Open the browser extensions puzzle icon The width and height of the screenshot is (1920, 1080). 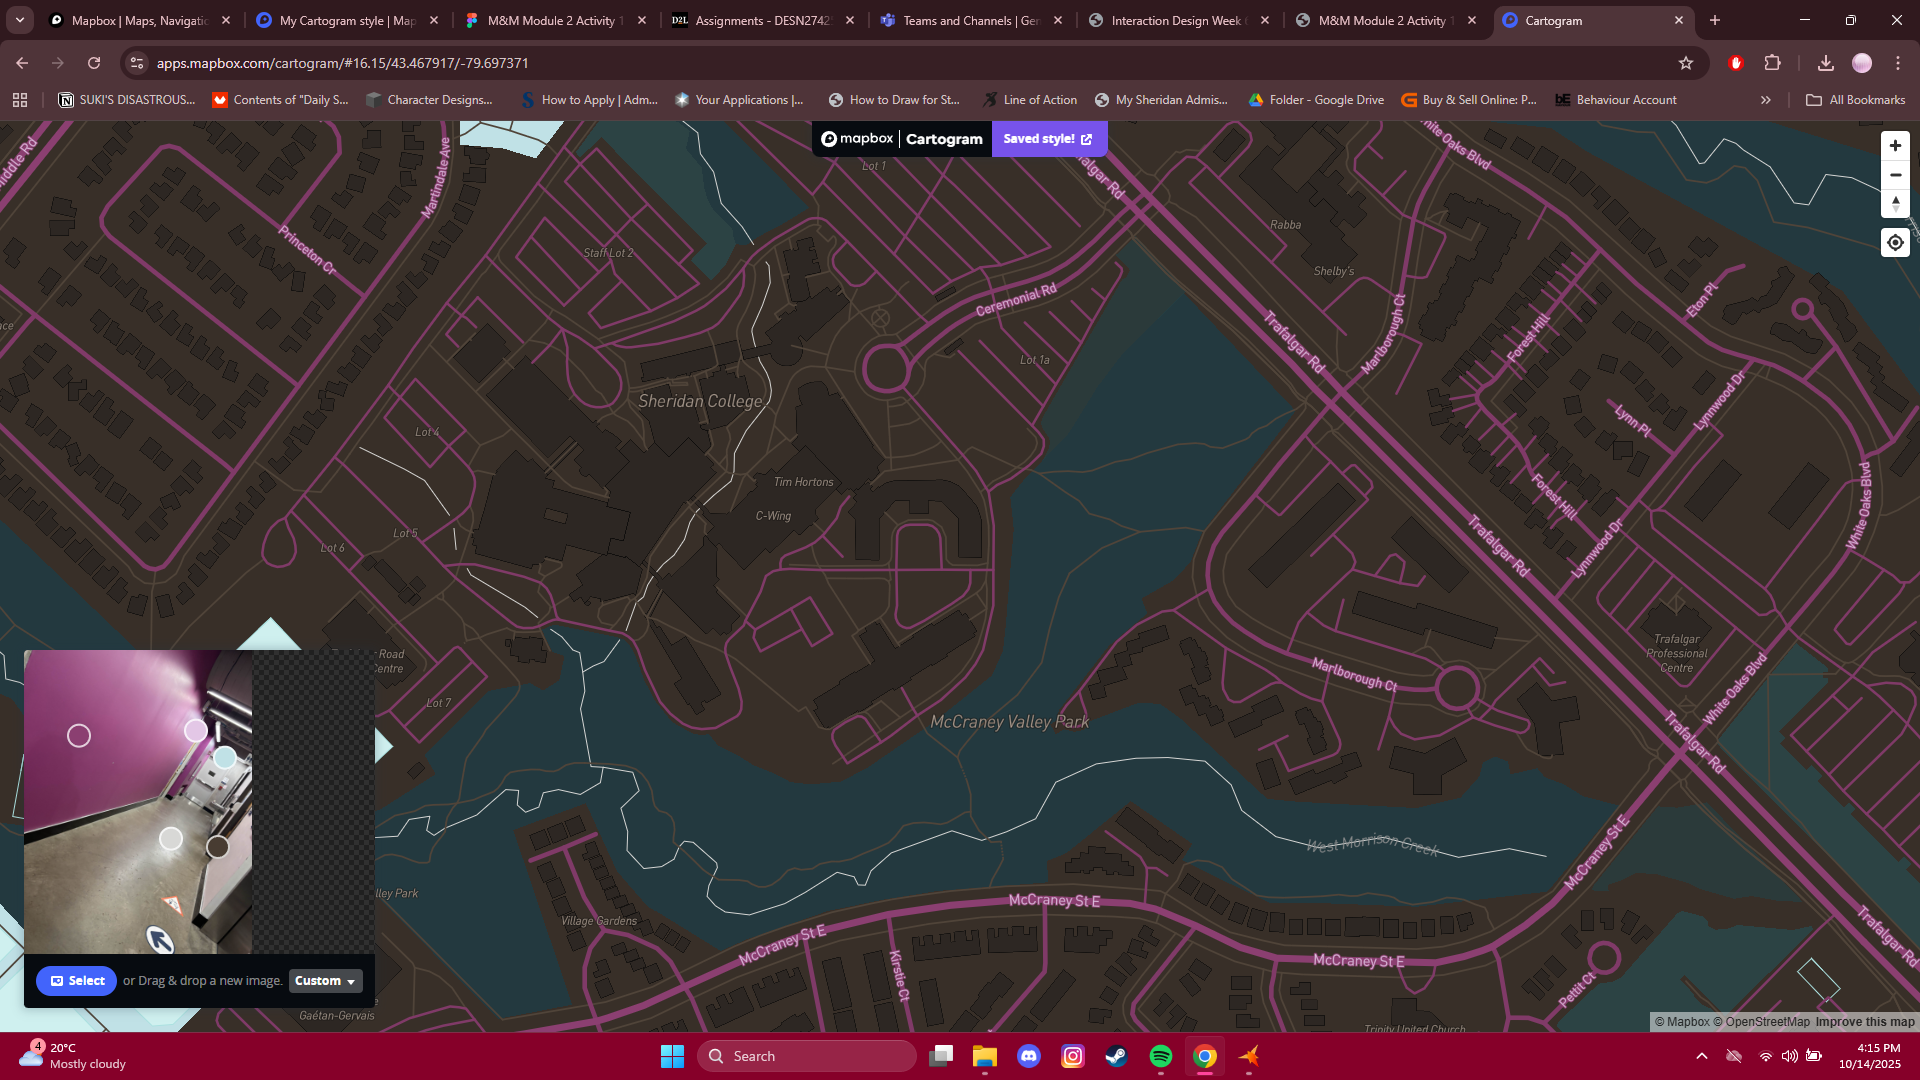point(1773,62)
